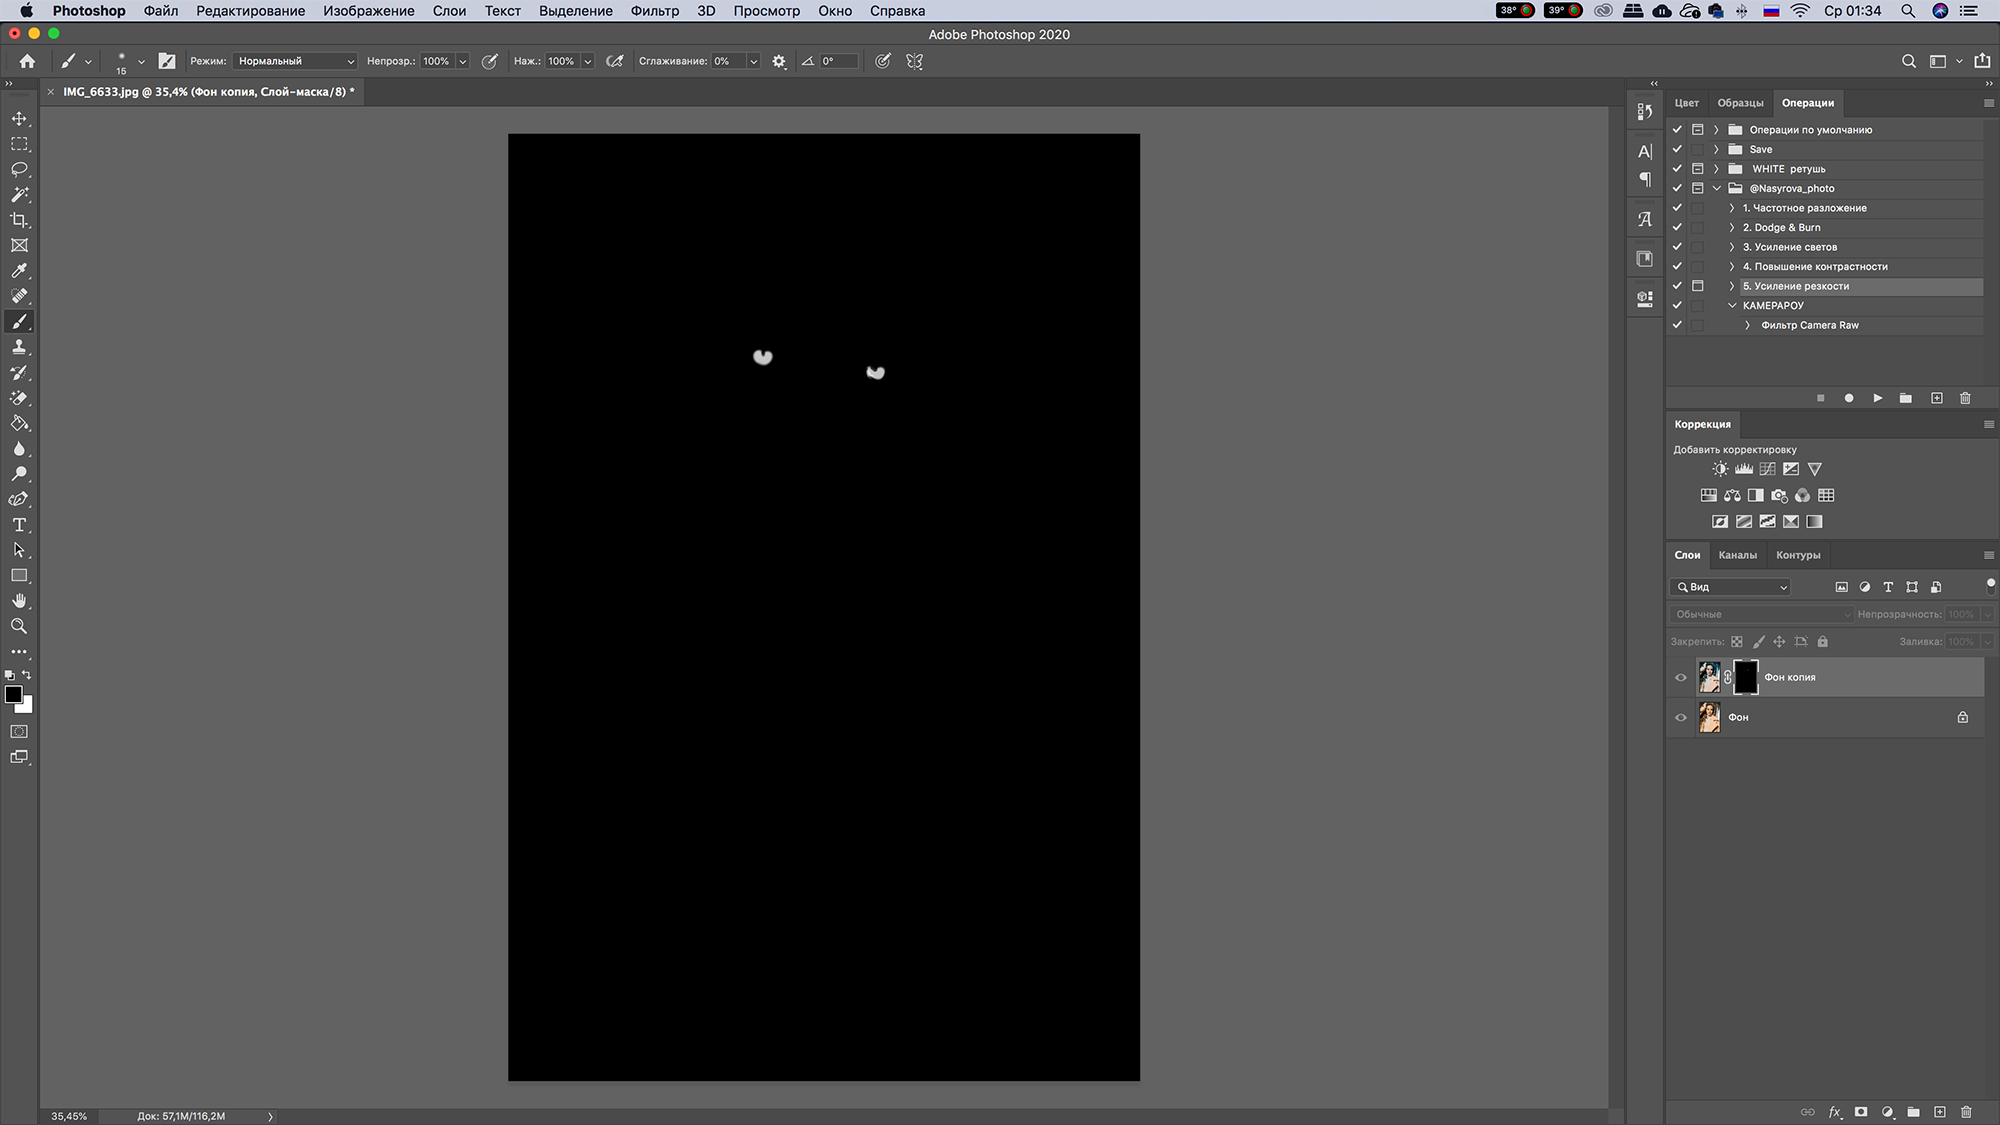The width and height of the screenshot is (2000, 1125).
Task: Switch to the Контуры tab
Action: pyautogui.click(x=1798, y=555)
